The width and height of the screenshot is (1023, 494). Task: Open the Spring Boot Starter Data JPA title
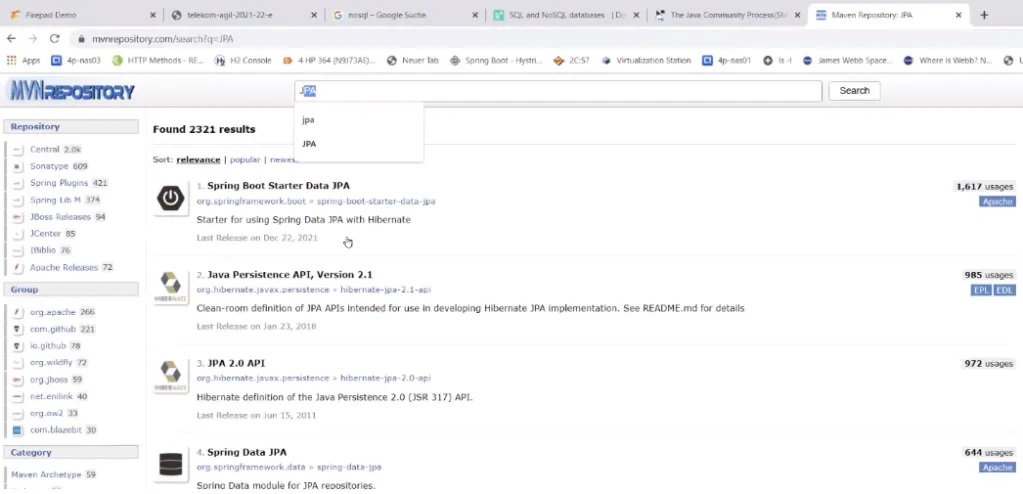[x=278, y=186]
